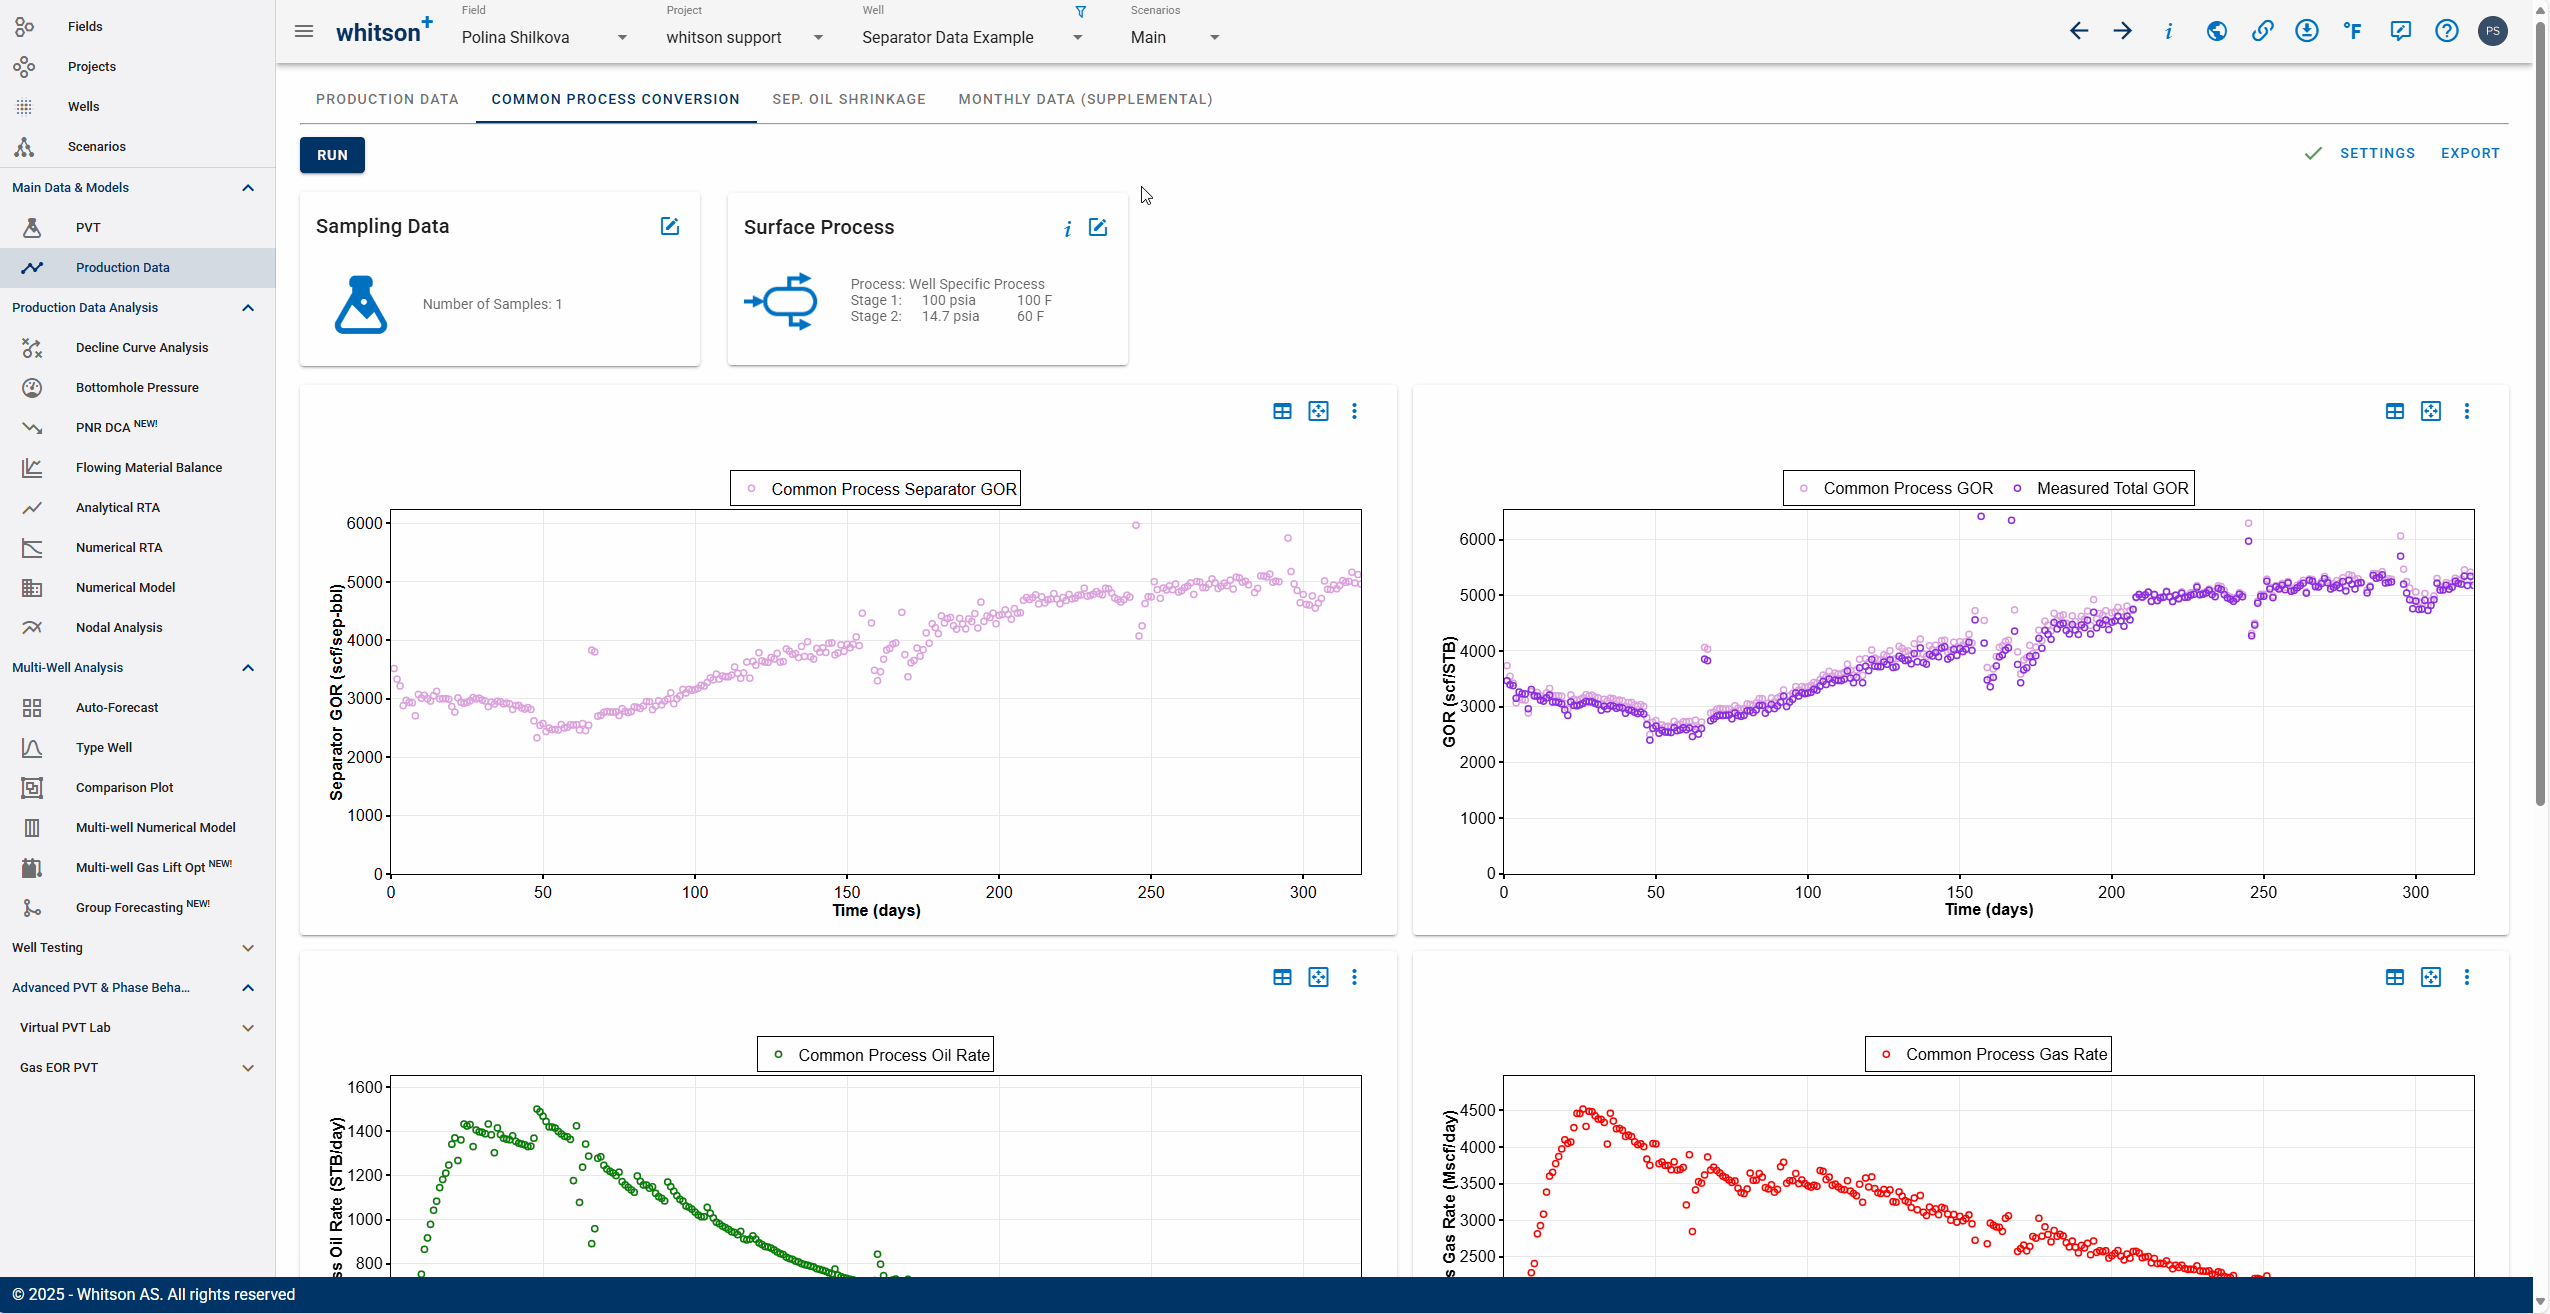Toggle the Common Process GOR legend series
This screenshot has width=2550, height=1314.
(1896, 488)
